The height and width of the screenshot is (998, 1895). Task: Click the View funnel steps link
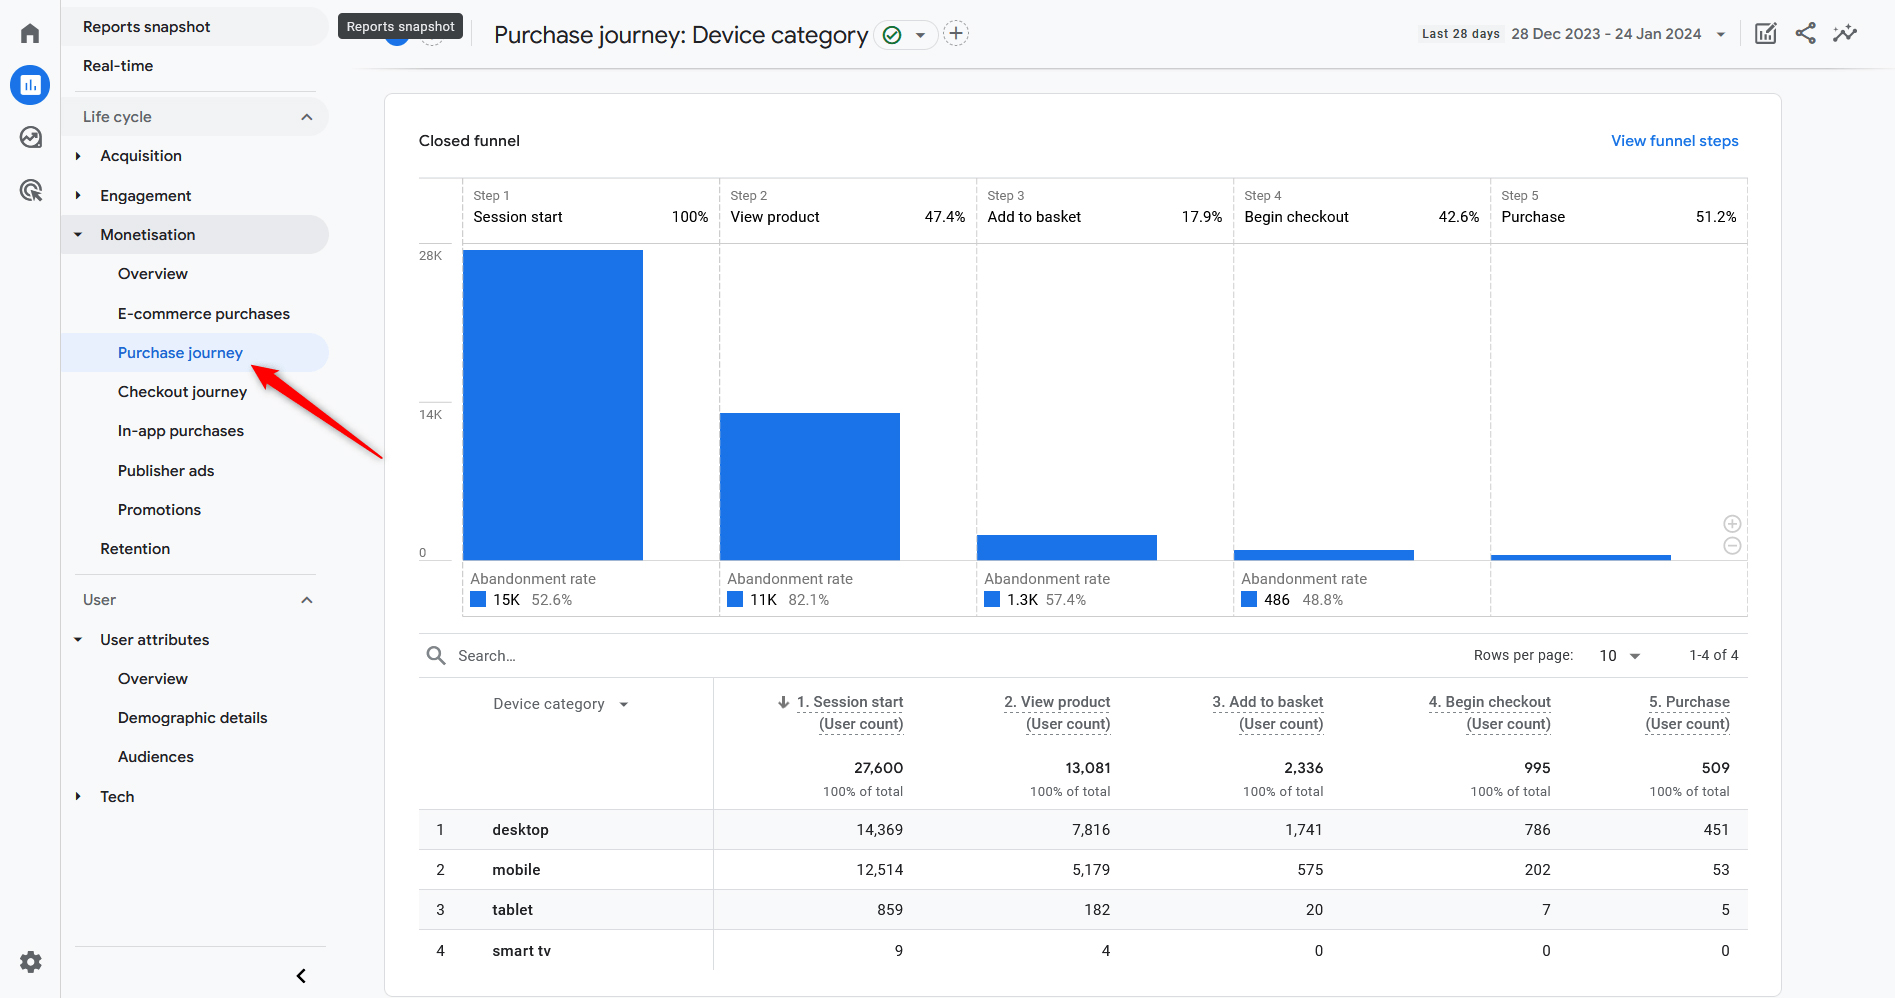pos(1674,140)
